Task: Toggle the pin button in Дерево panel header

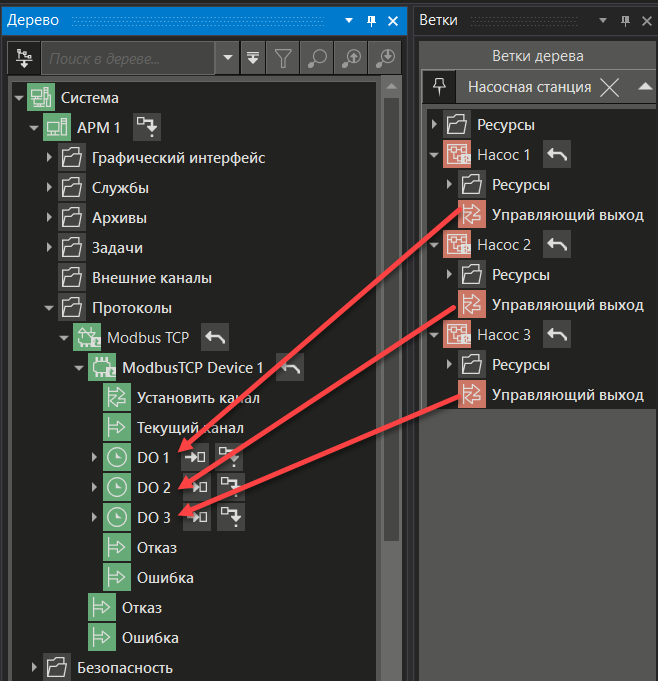Action: tap(370, 20)
